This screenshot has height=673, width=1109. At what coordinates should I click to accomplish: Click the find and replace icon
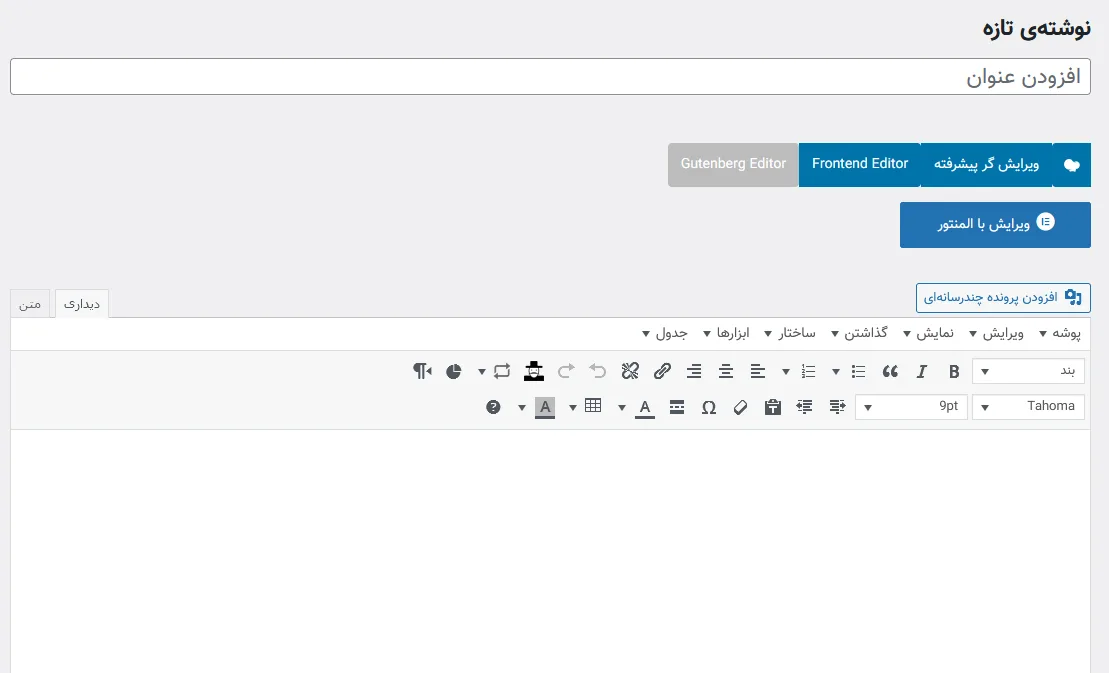point(501,371)
